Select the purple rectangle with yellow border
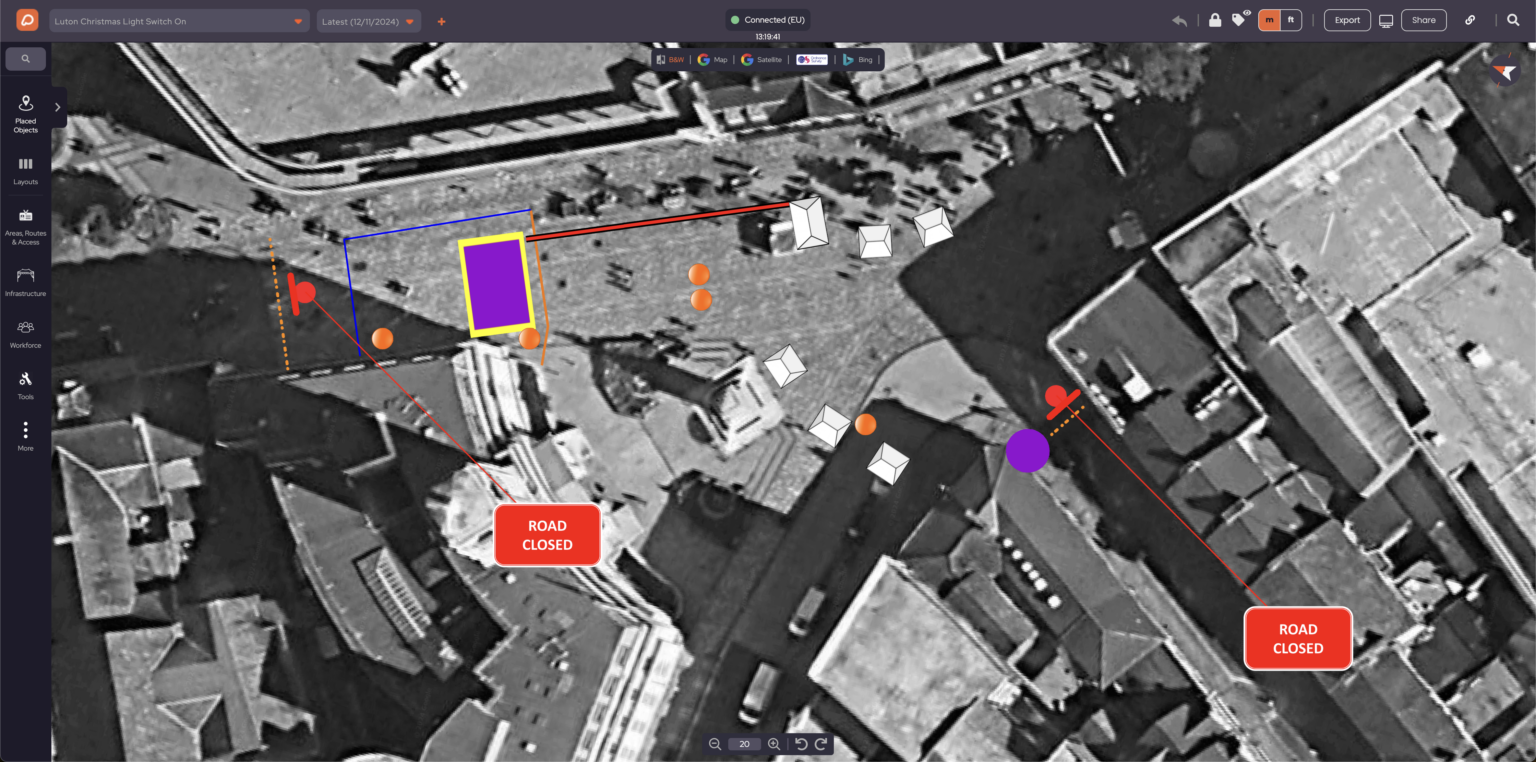 click(496, 285)
